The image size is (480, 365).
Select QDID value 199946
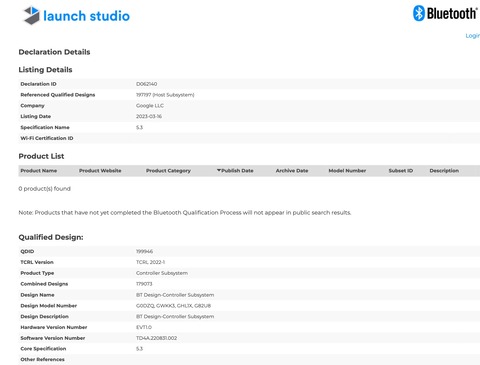[x=144, y=251]
